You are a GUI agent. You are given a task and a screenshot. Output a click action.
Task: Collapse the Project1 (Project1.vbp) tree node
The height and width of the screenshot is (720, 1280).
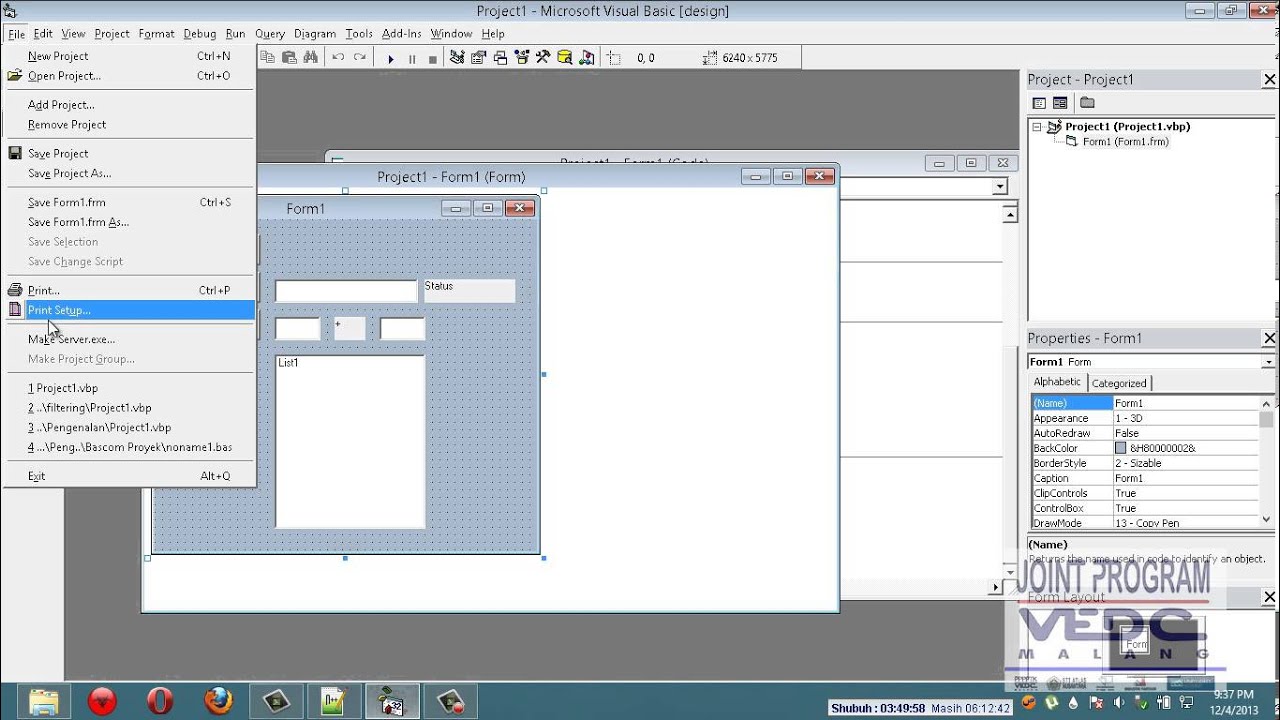(x=1037, y=127)
